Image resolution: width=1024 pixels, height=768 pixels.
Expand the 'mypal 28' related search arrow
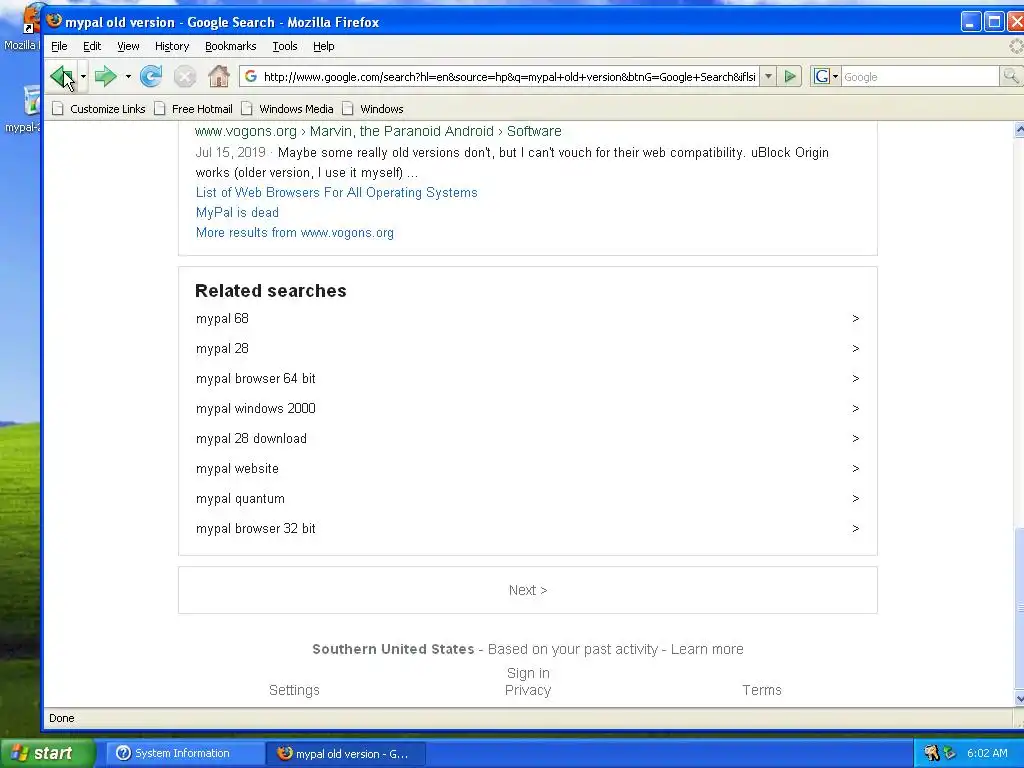[856, 349]
